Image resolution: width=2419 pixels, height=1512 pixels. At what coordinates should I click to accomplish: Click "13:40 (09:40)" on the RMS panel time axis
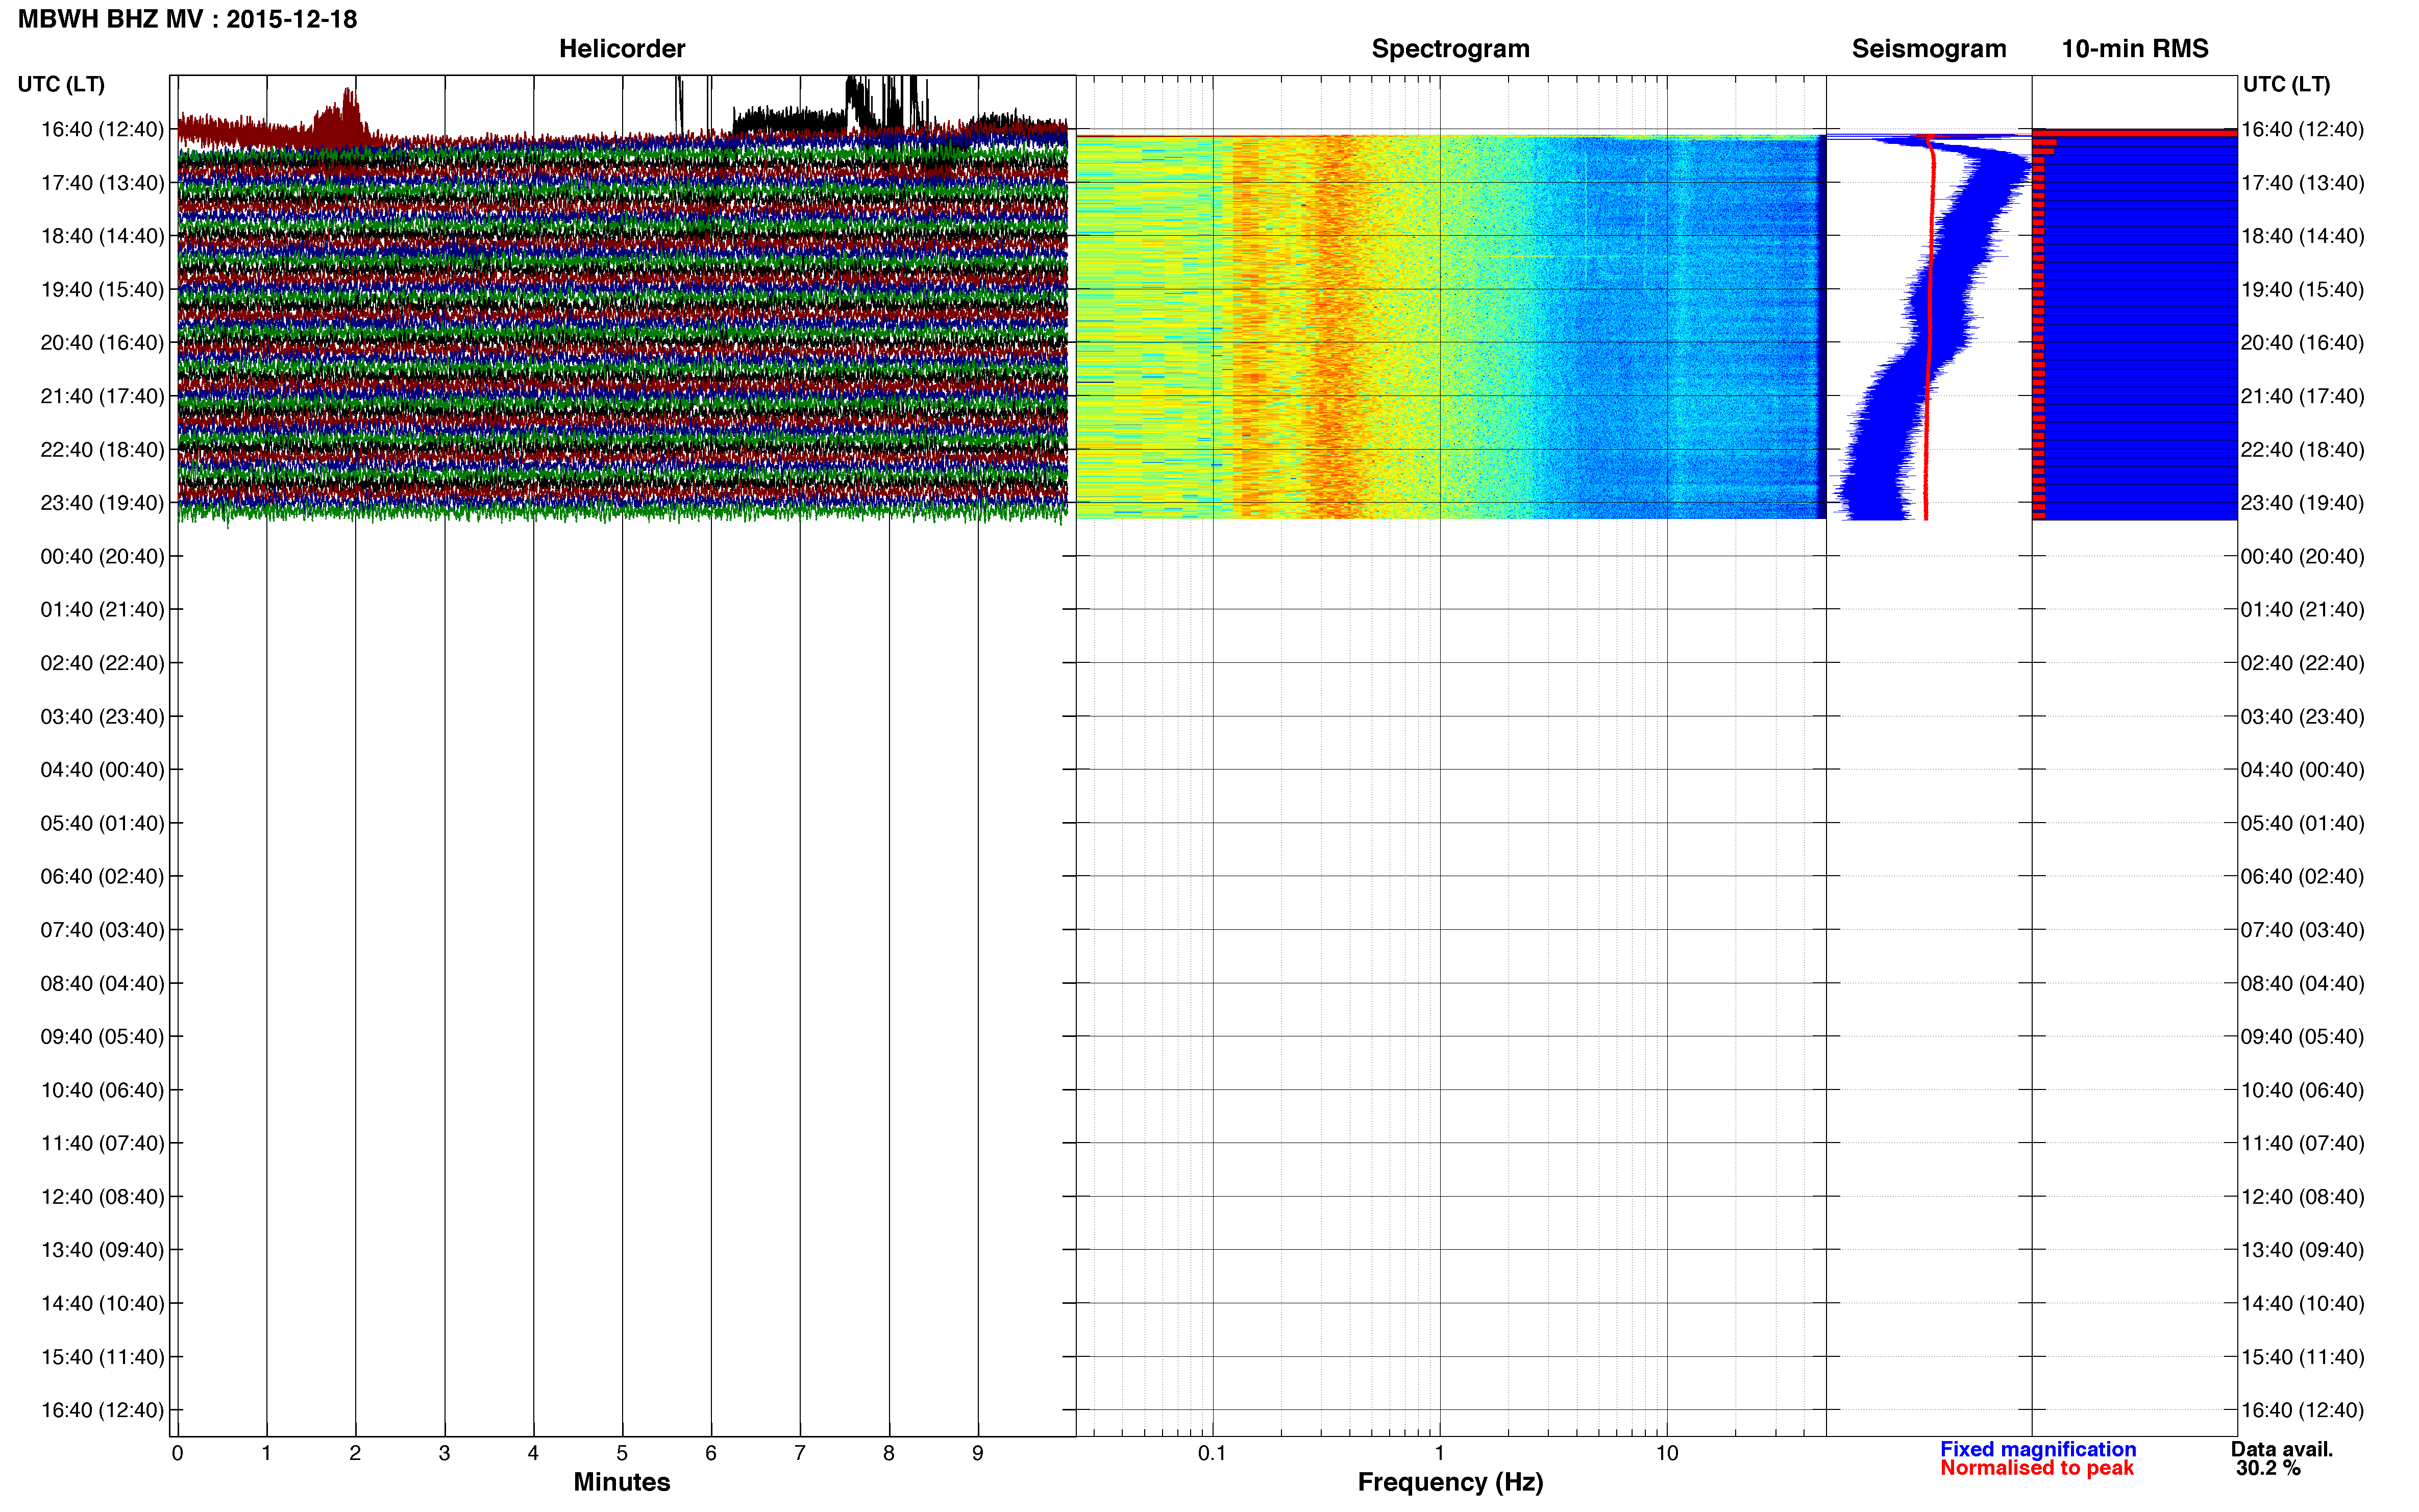click(x=2302, y=1250)
